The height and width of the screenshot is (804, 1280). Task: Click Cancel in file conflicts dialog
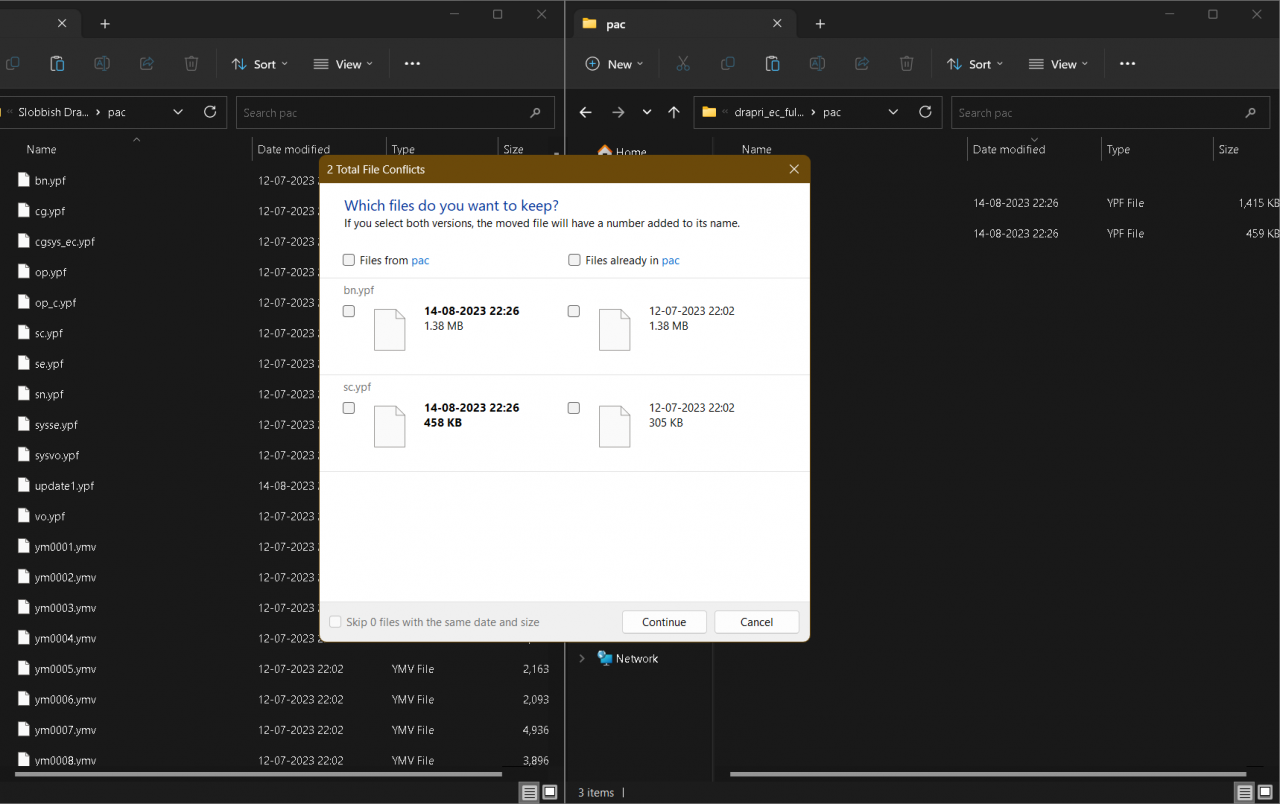pos(757,622)
